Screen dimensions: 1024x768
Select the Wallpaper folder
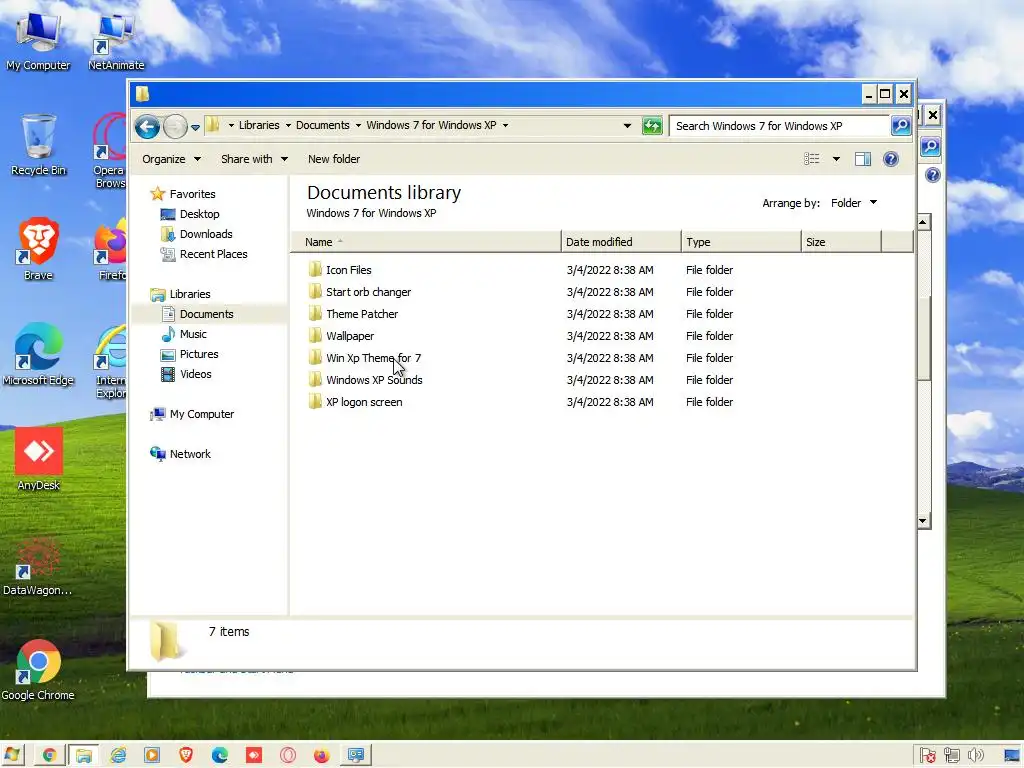click(350, 336)
